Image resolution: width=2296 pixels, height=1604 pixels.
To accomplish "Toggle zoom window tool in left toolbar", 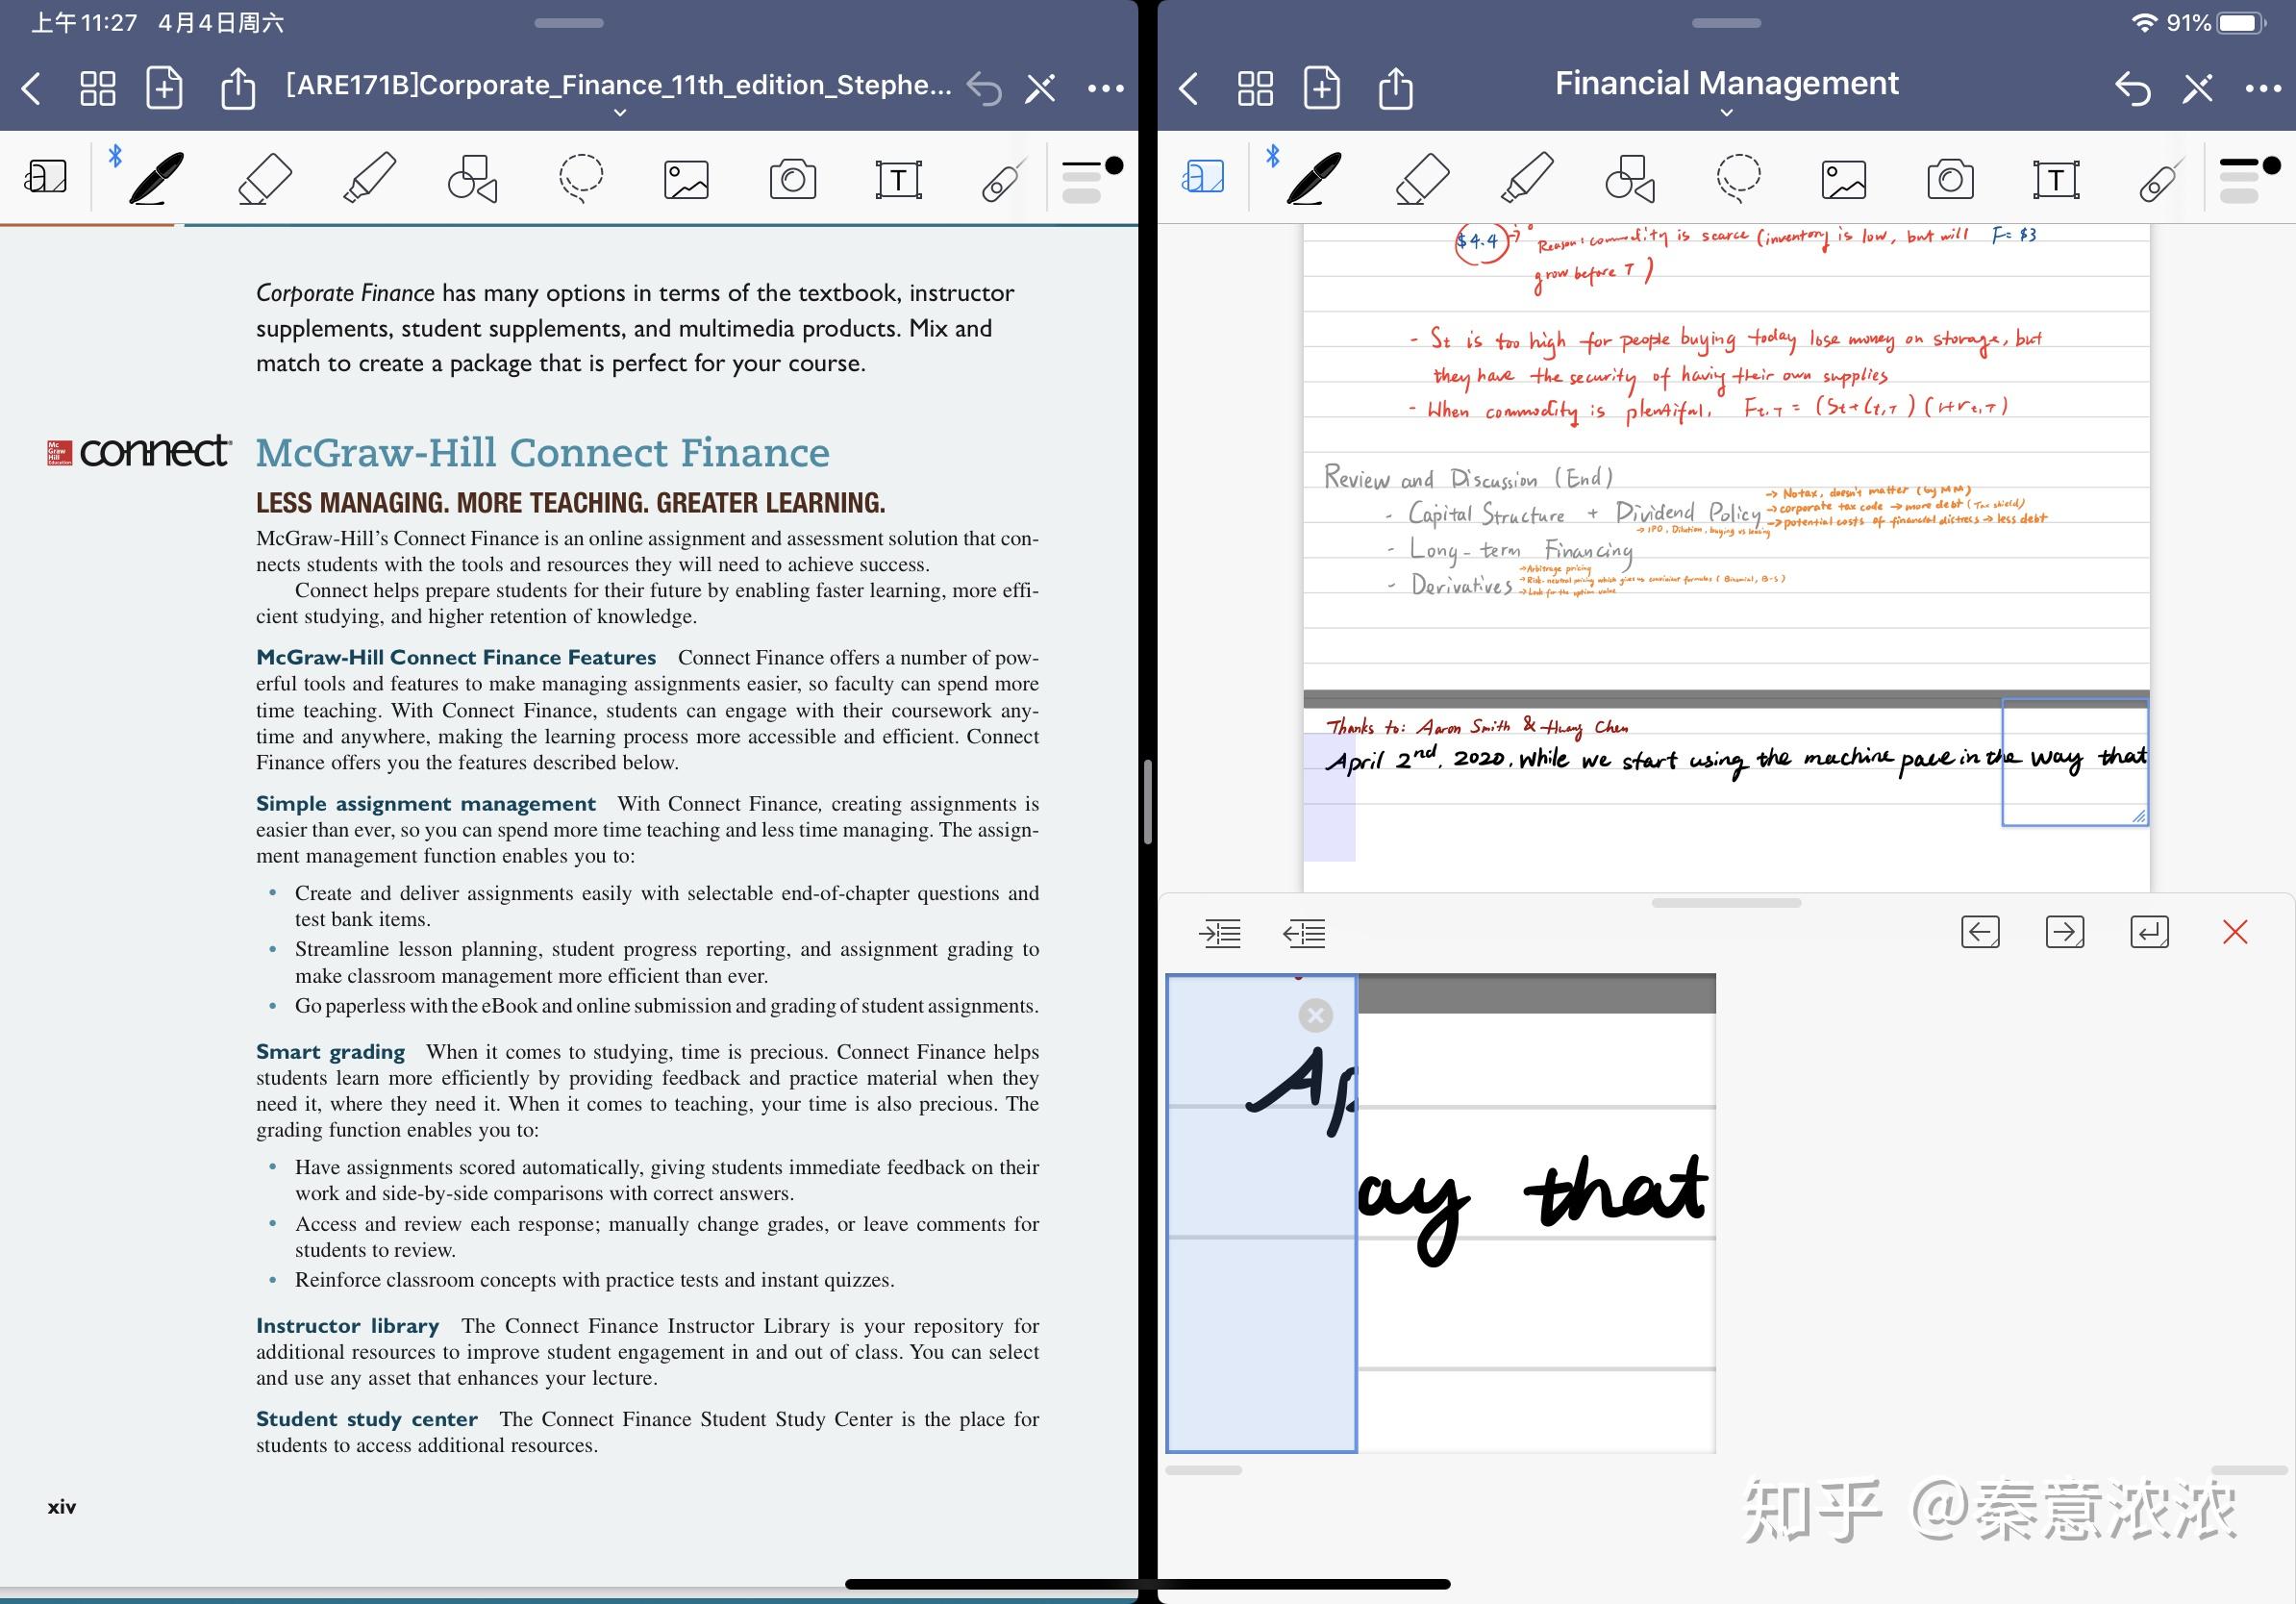I will coord(46,178).
